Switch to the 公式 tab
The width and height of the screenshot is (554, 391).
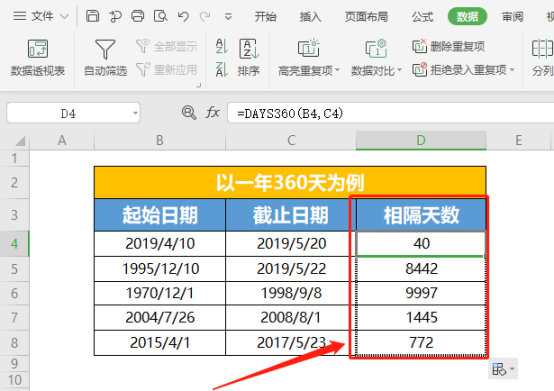coord(422,17)
